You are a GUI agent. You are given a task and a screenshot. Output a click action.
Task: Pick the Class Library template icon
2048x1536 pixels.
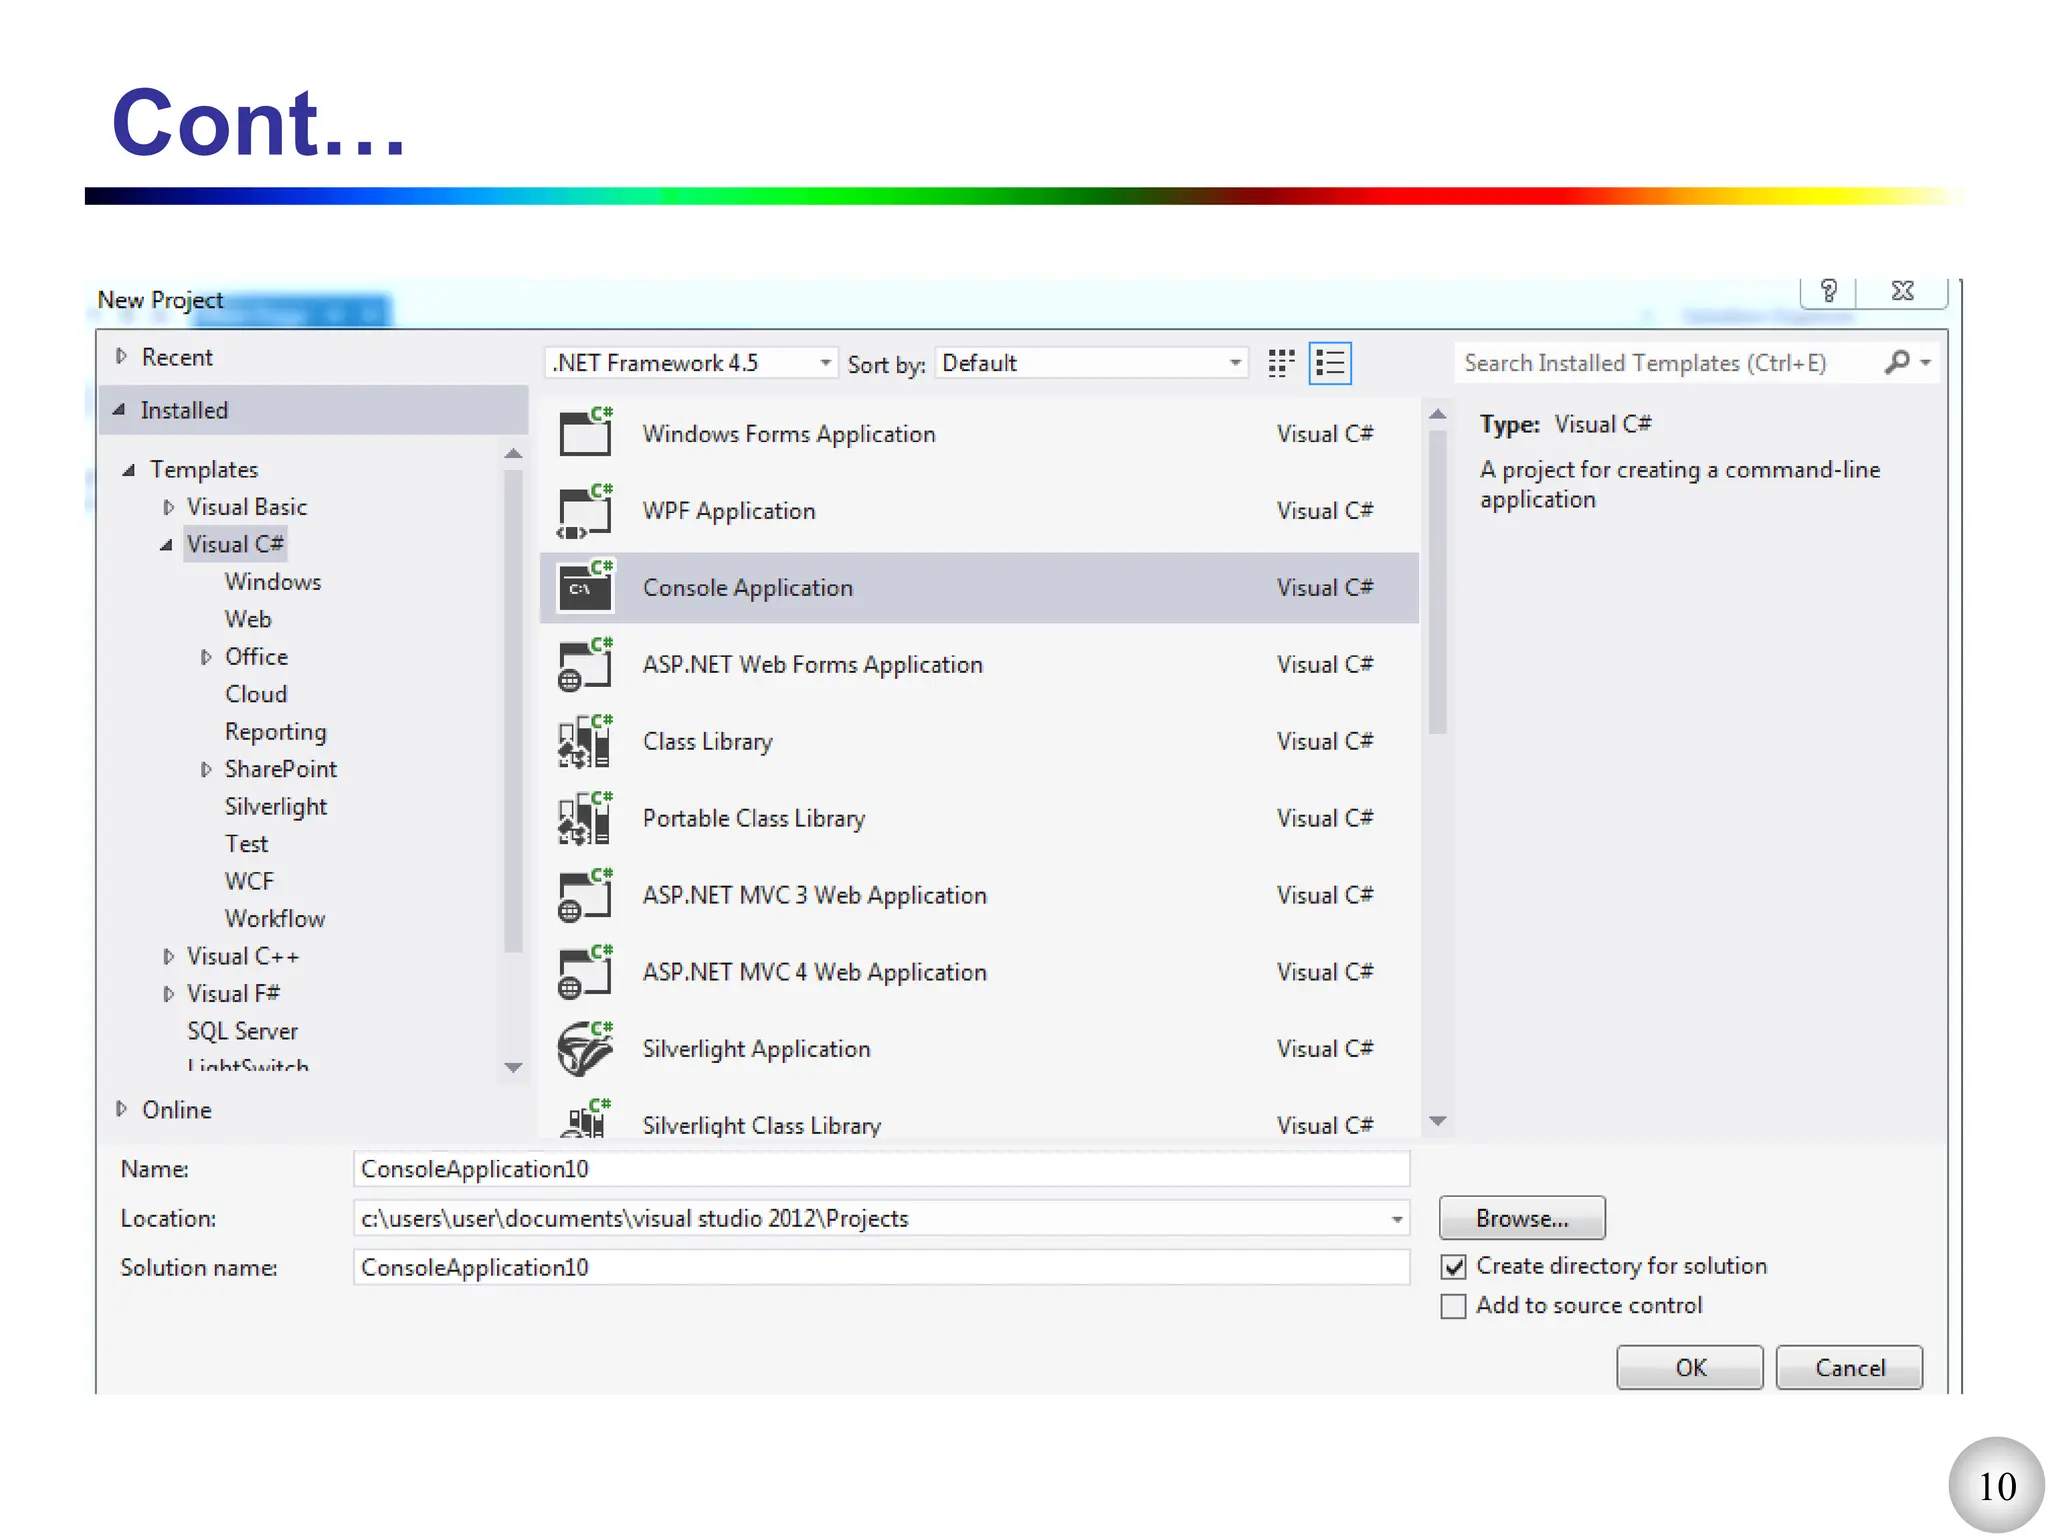pos(585,742)
